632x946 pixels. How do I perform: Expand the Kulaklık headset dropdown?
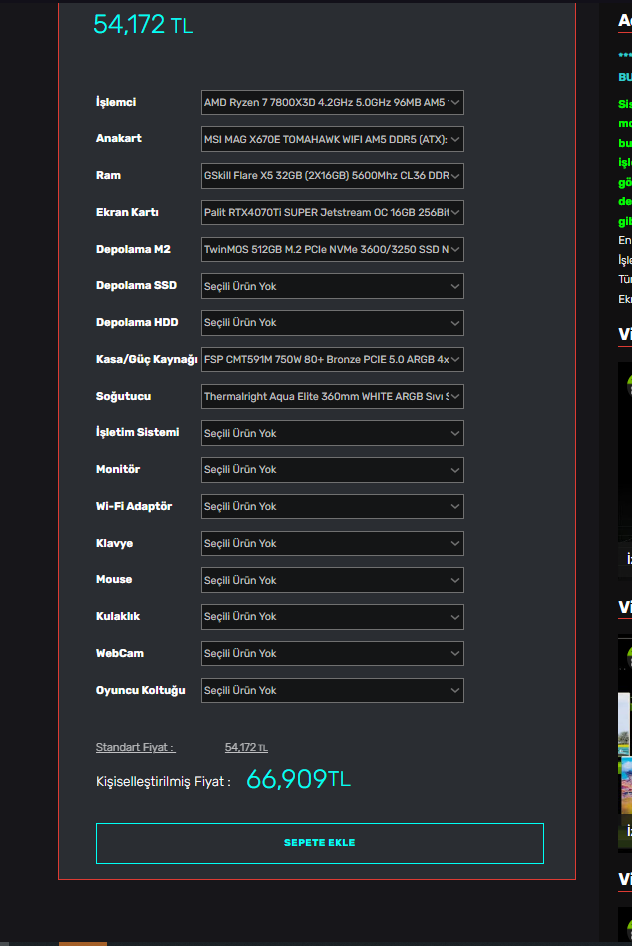click(x=332, y=617)
